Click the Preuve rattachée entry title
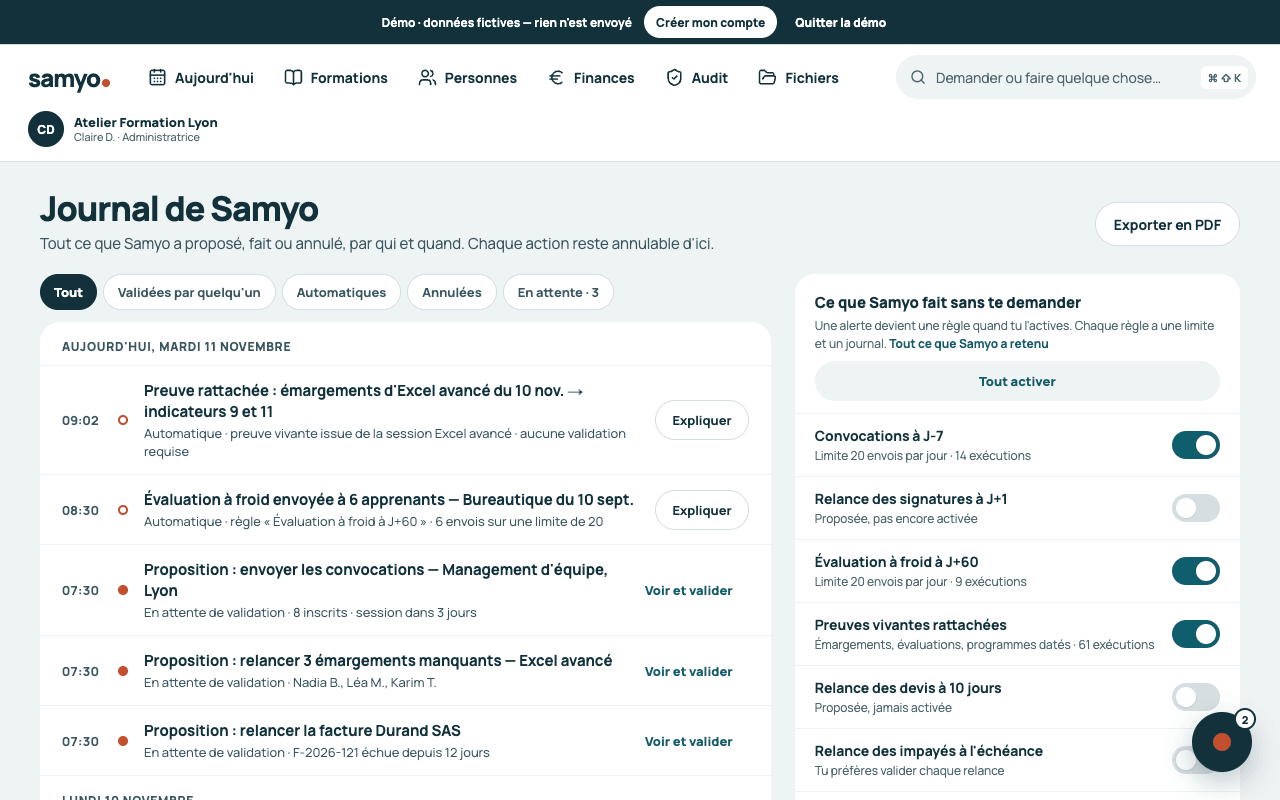1280x800 pixels. point(365,401)
